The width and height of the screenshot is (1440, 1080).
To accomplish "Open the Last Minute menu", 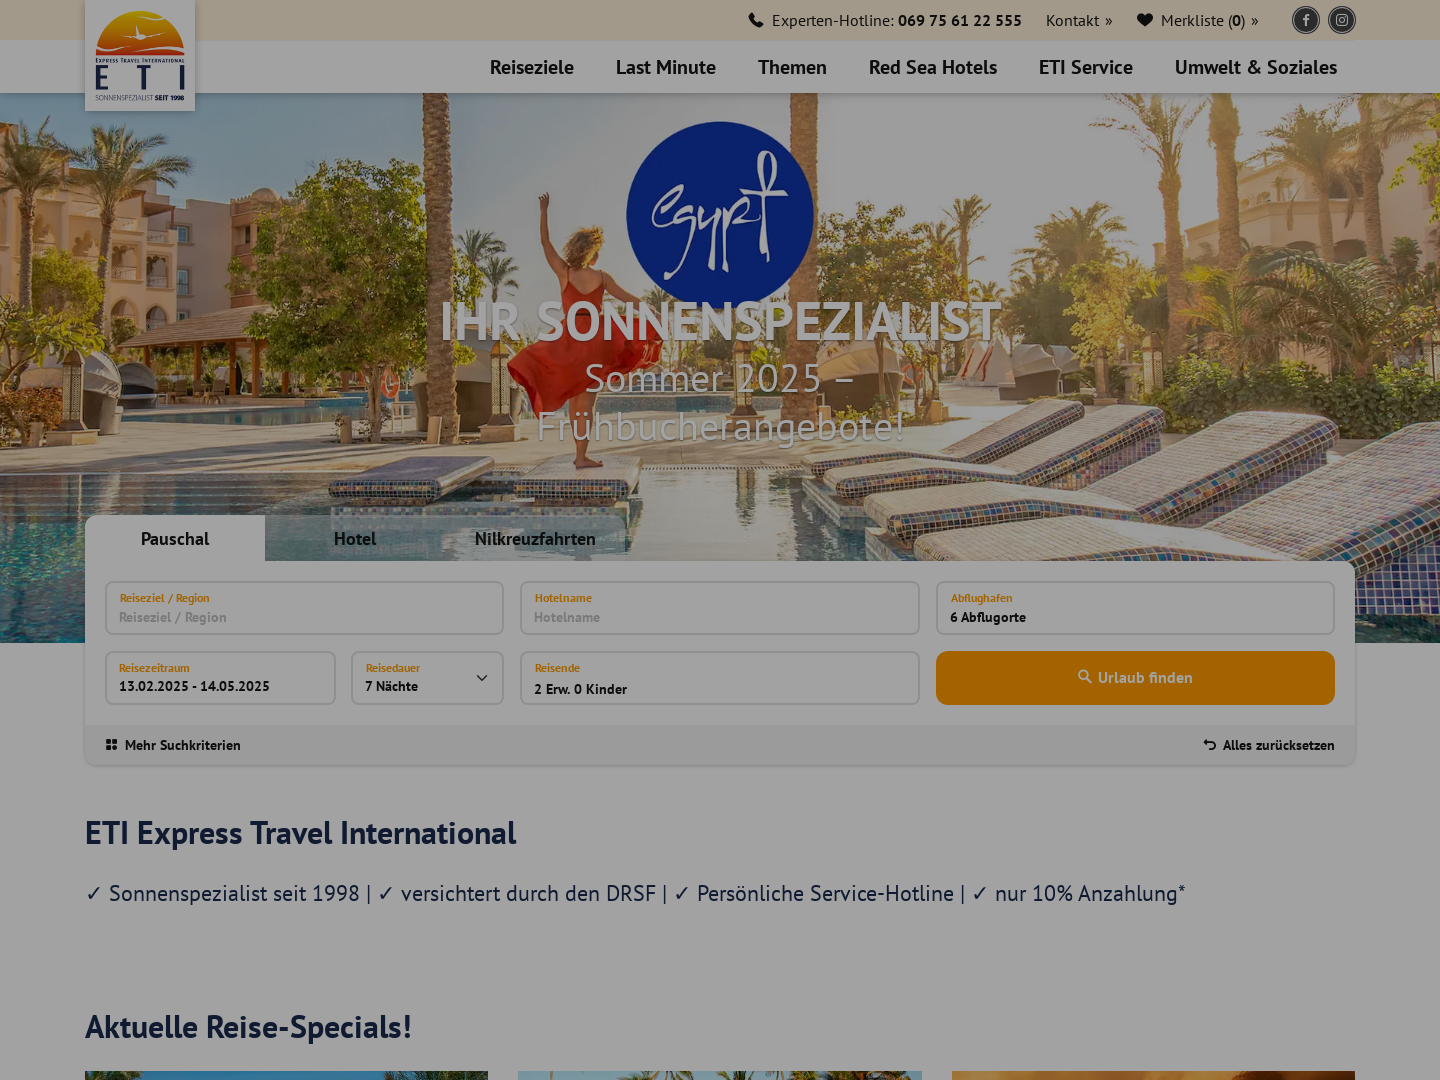I will [666, 67].
